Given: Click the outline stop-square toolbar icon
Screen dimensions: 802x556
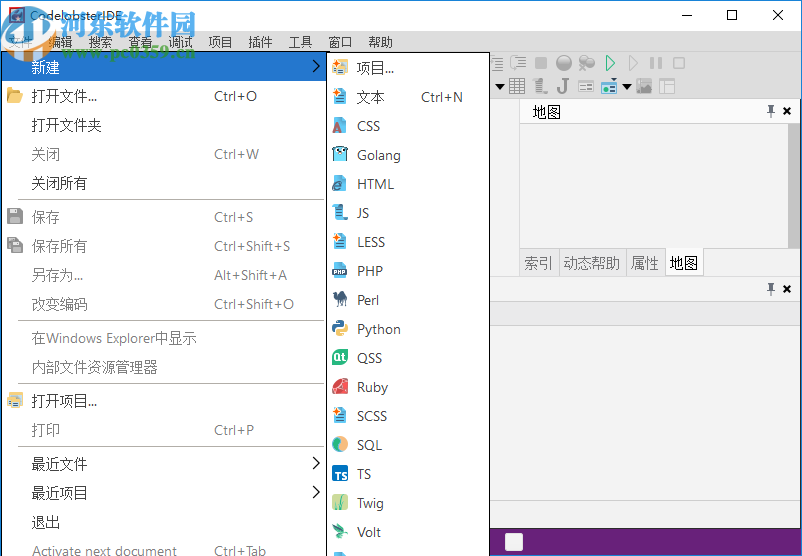Looking at the screenshot, I should pyautogui.click(x=679, y=63).
